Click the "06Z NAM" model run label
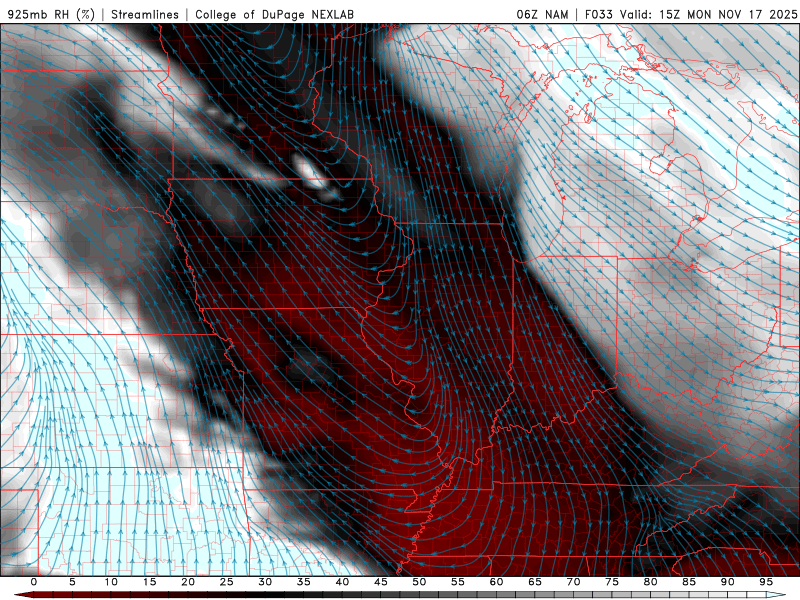 [x=542, y=14]
